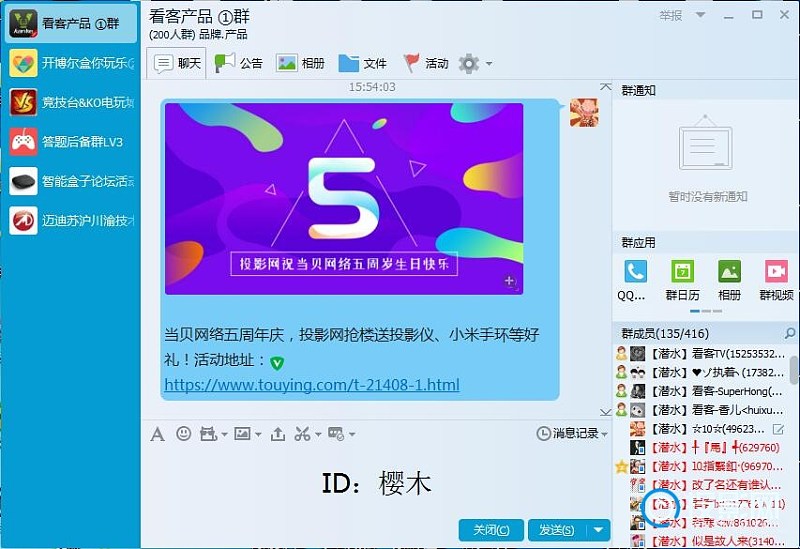The width and height of the screenshot is (800, 549).
Task: Click the 关闭(C) button
Action: (x=491, y=530)
